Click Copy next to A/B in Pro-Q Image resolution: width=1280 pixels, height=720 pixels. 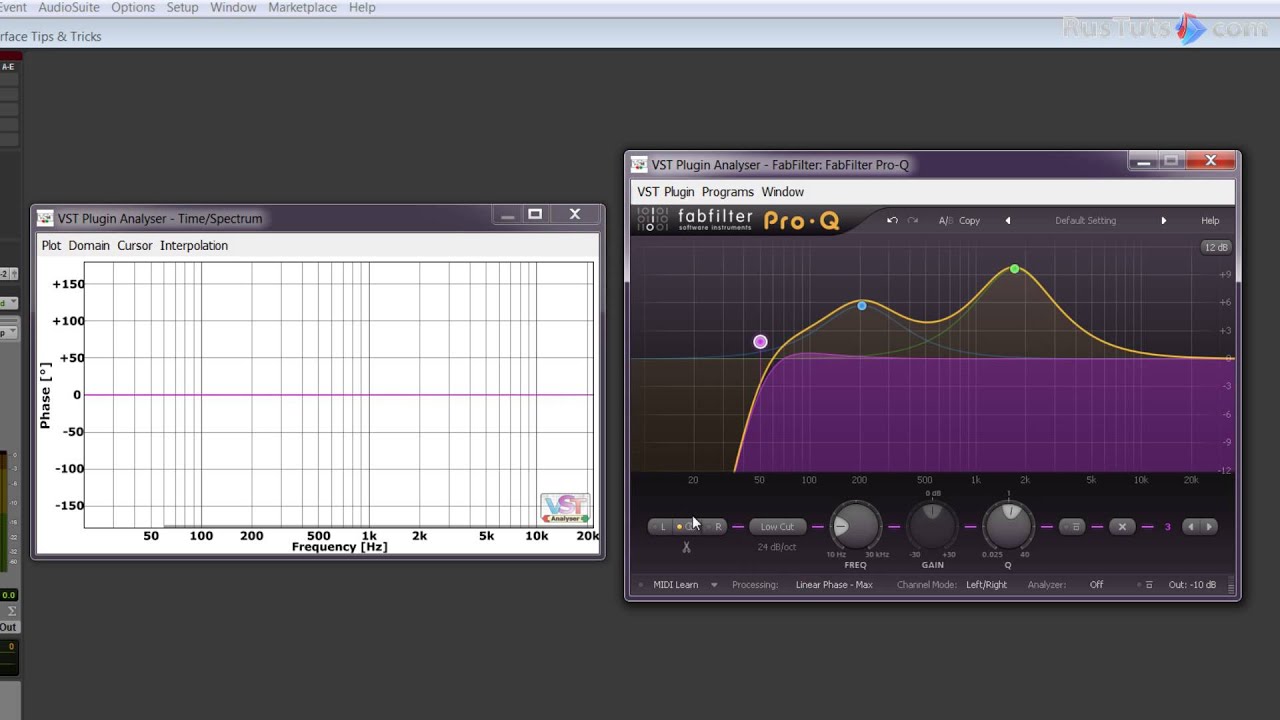pyautogui.click(x=970, y=220)
